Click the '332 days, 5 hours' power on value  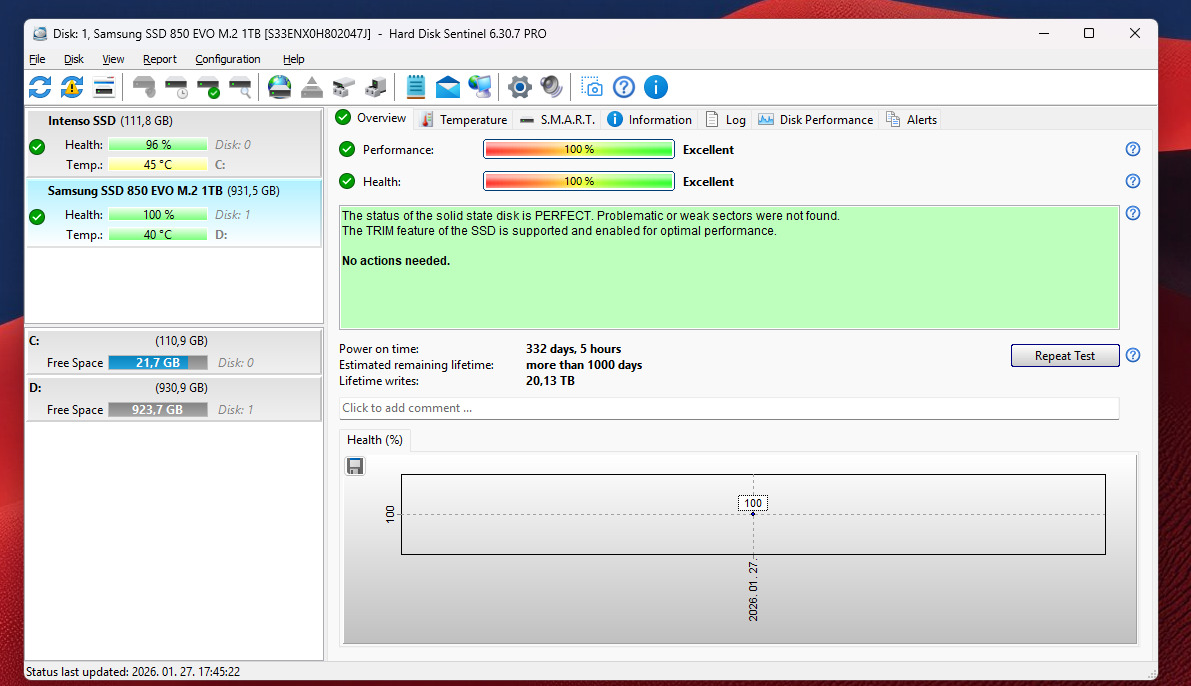coord(573,349)
